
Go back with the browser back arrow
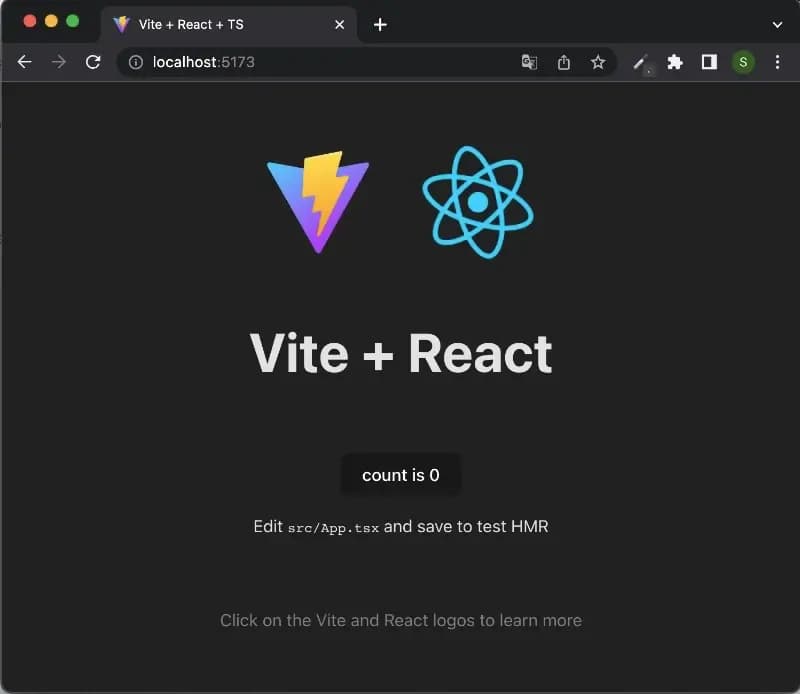pos(24,62)
